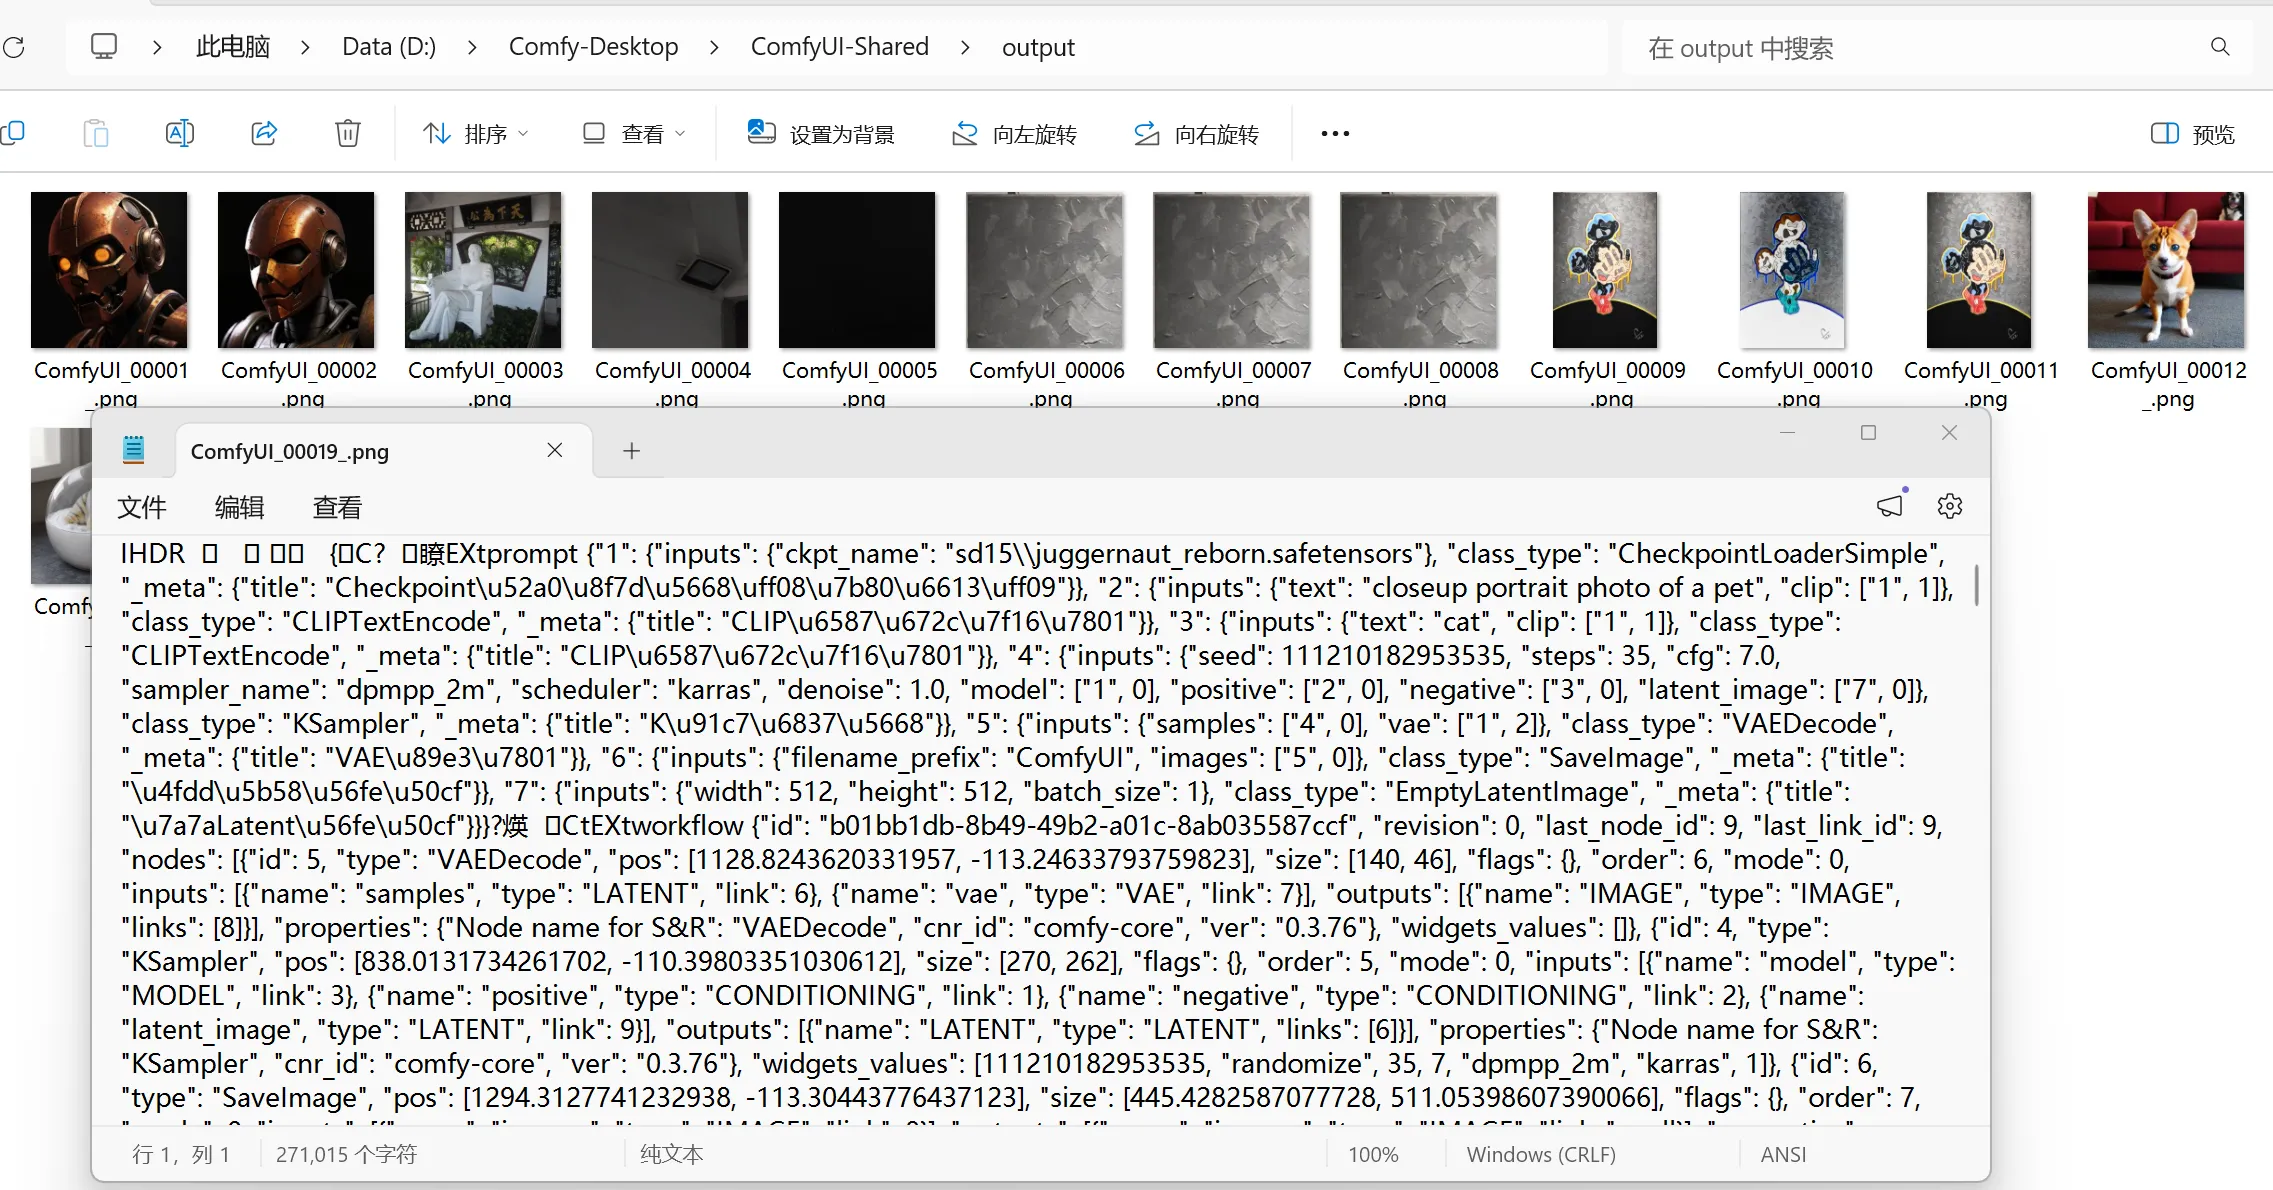Viewport: 2273px width, 1190px height.
Task: Click the PC monitor icon in address bar
Action: coord(104,46)
